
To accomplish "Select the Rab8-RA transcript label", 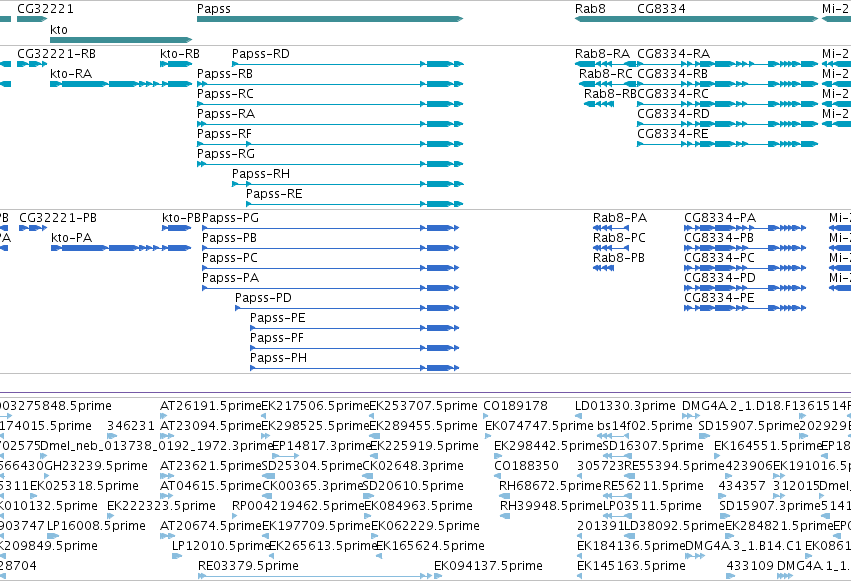I will click(602, 54).
